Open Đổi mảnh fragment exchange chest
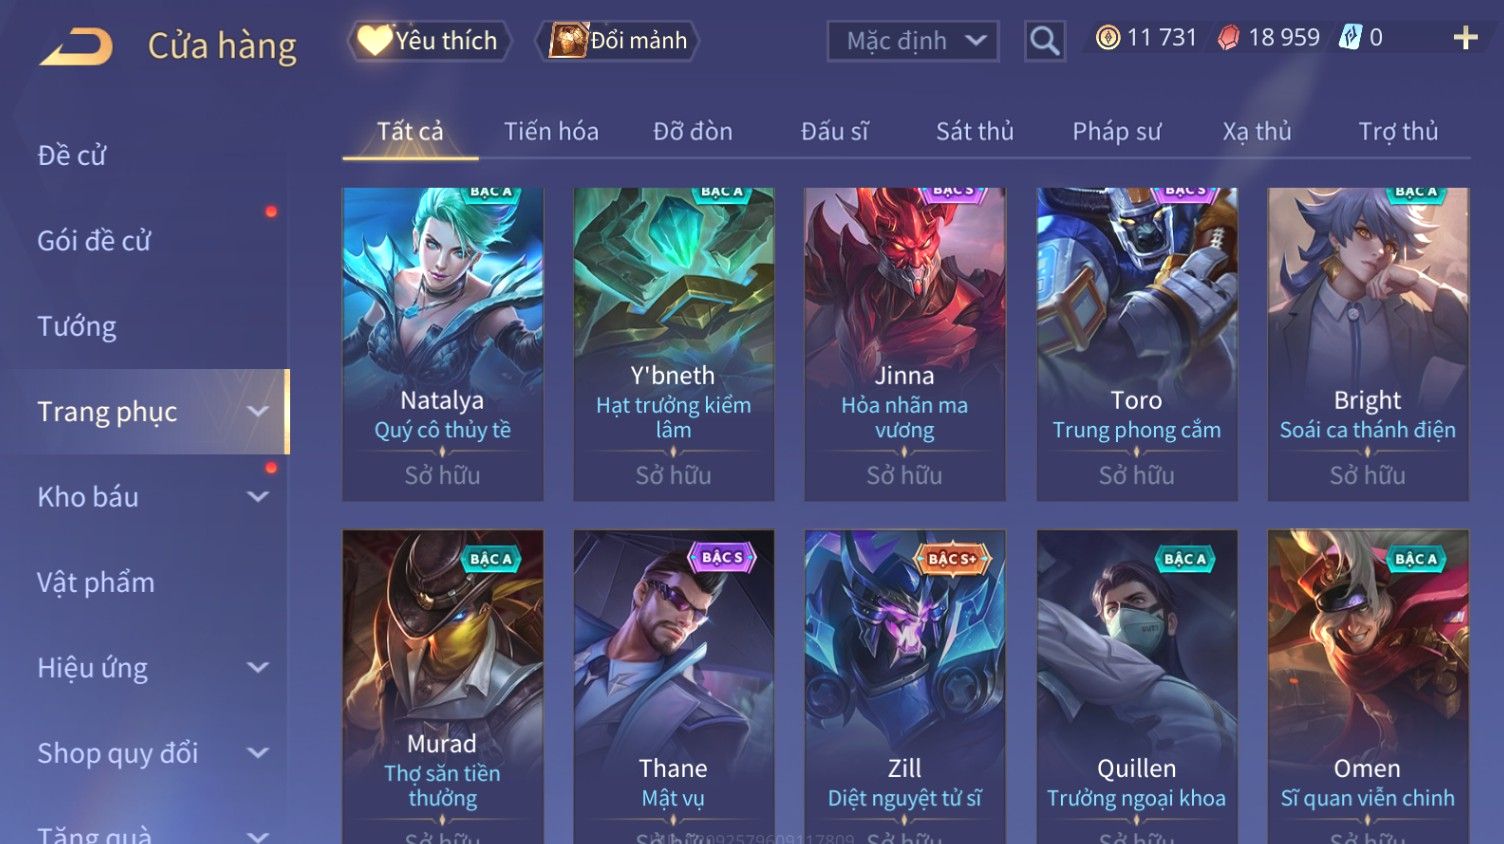1504x844 pixels. (x=618, y=41)
